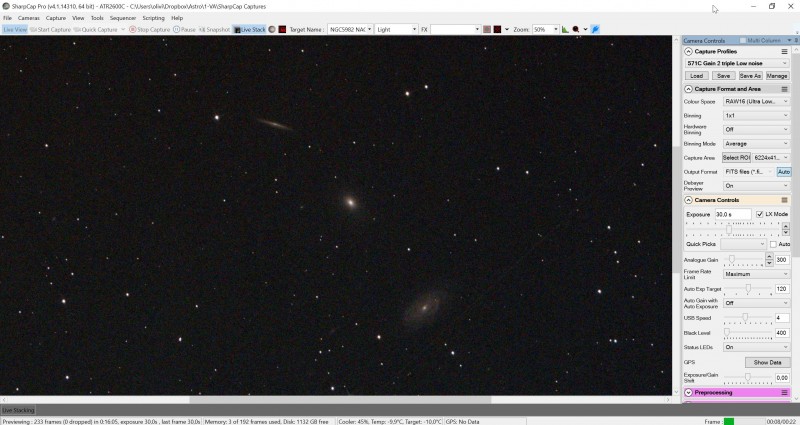Click the Analogue Gain slider handle

tap(732, 260)
